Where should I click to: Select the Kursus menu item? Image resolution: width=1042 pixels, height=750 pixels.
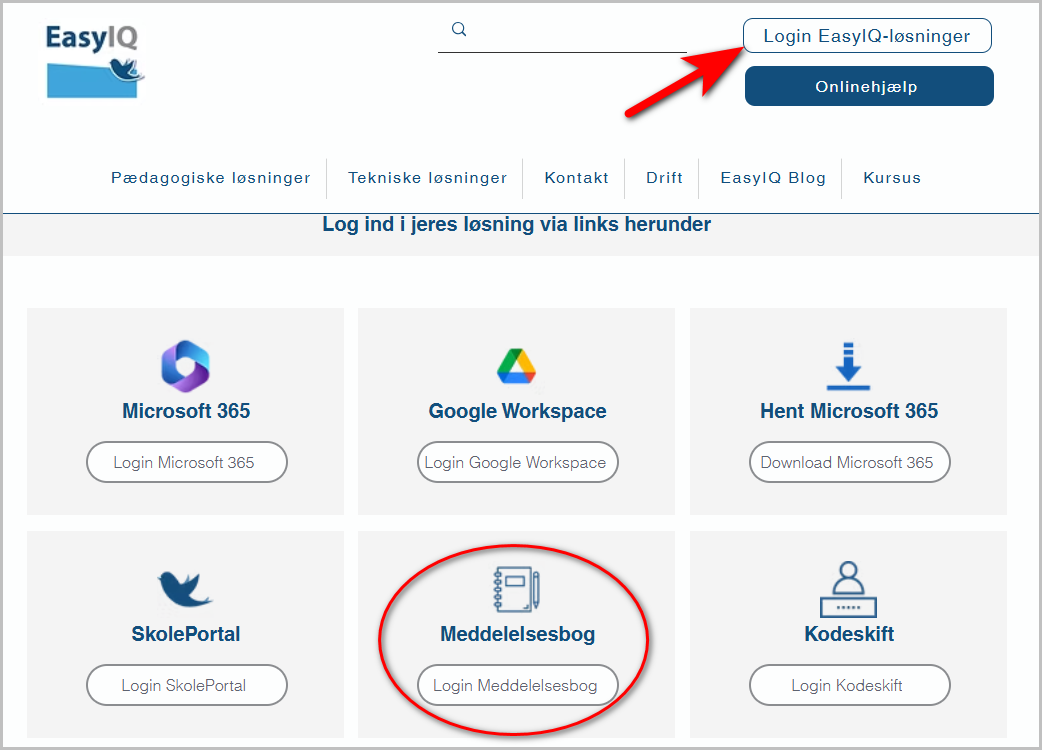pyautogui.click(x=892, y=178)
